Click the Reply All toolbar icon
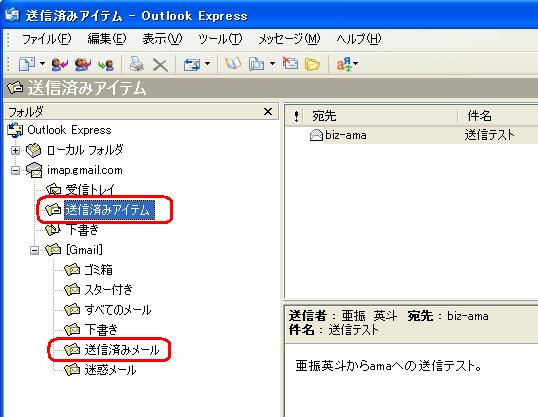The image size is (538, 417). (82, 64)
